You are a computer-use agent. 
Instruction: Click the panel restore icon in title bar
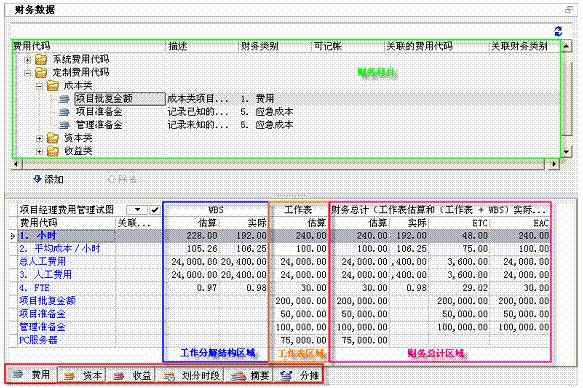coord(568,10)
